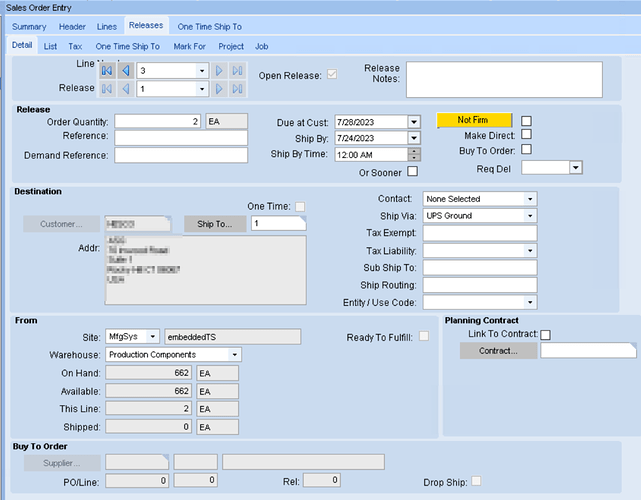Click the Ship Routing field

[480, 285]
